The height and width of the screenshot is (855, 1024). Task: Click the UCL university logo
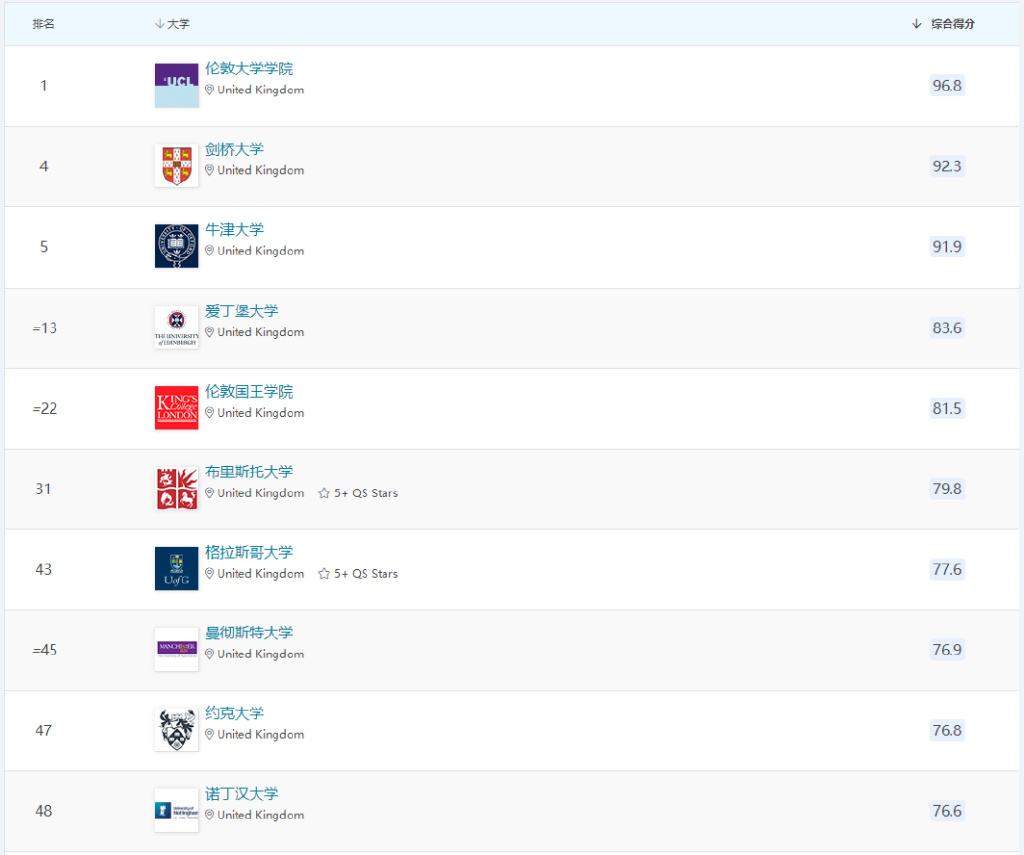[176, 85]
